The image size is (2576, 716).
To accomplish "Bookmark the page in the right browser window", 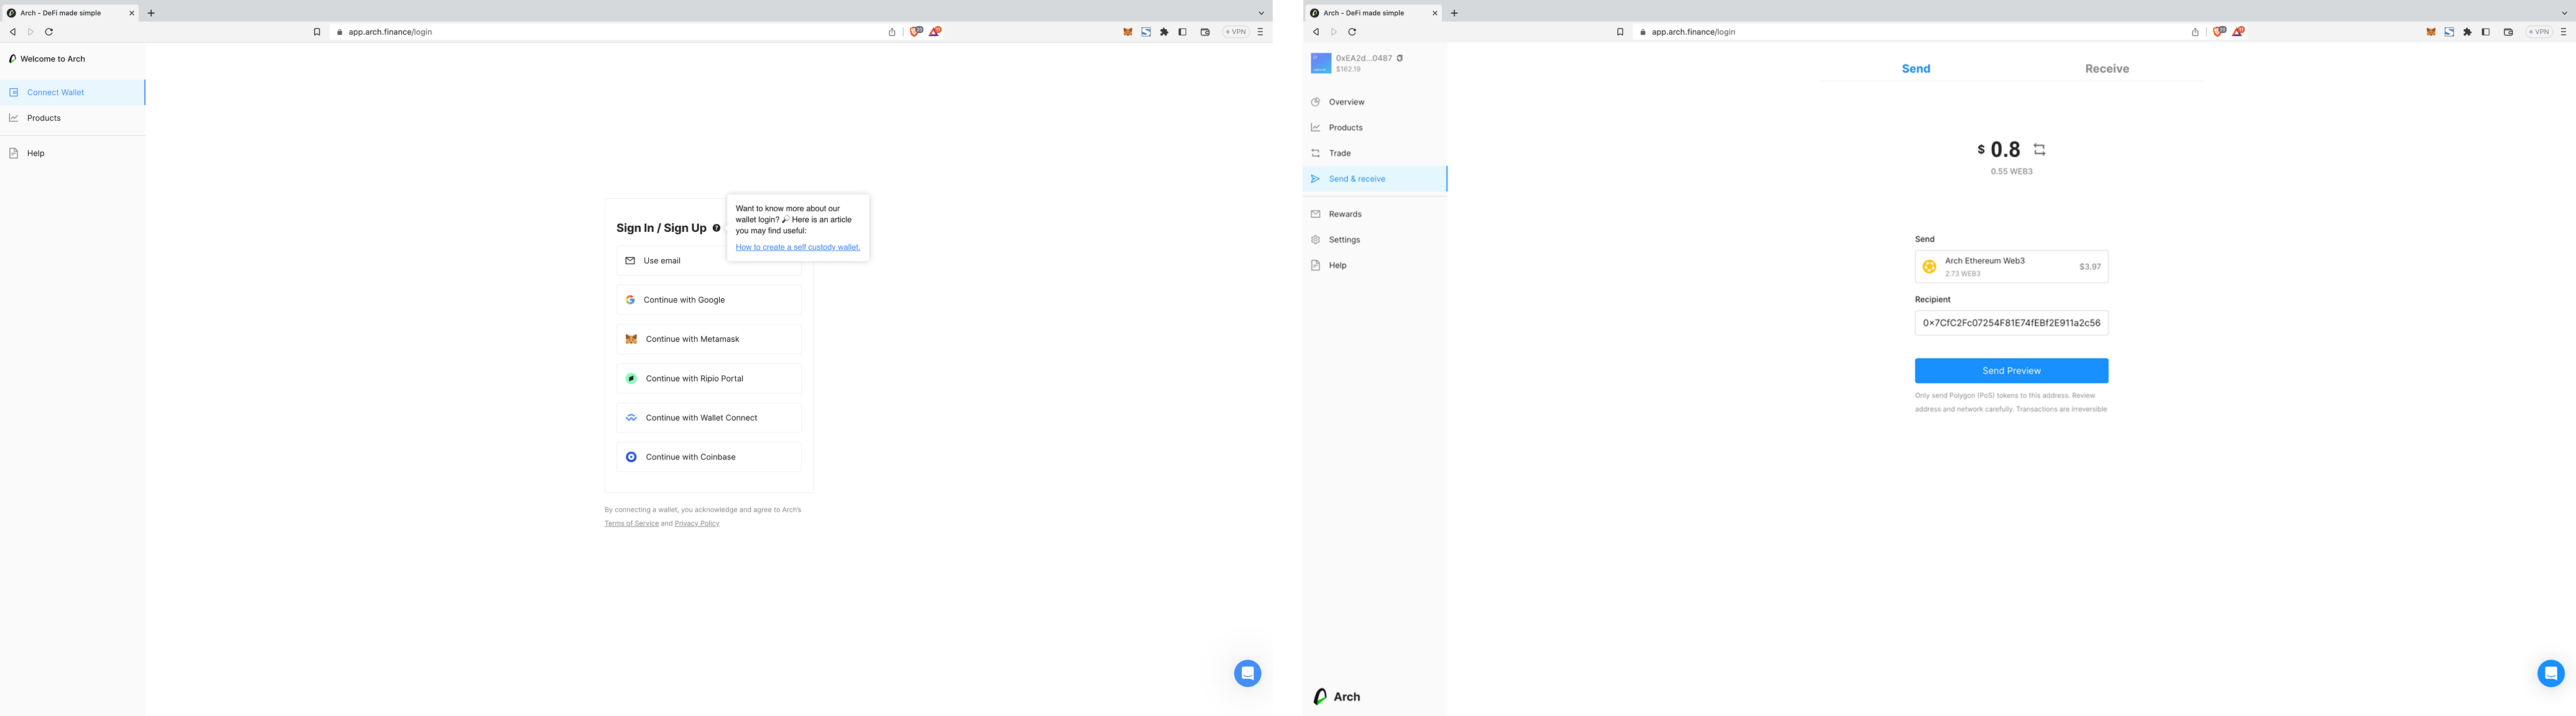I will pos(1620,32).
